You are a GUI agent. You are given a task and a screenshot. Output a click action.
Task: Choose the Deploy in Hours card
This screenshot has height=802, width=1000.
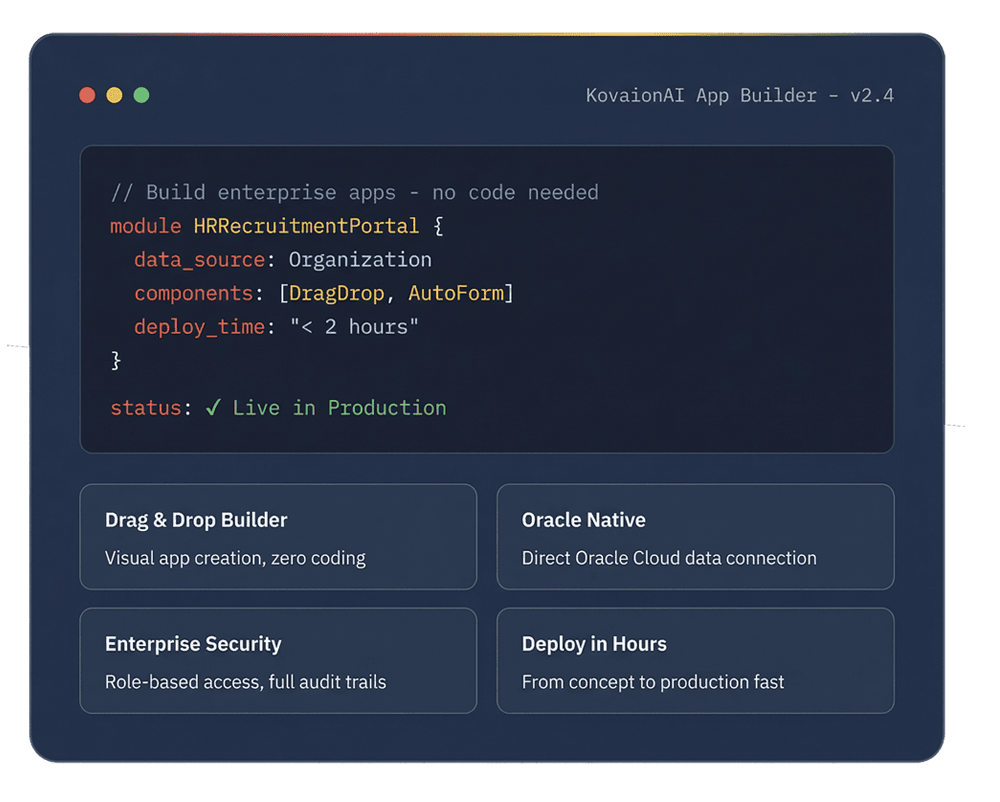tap(695, 661)
